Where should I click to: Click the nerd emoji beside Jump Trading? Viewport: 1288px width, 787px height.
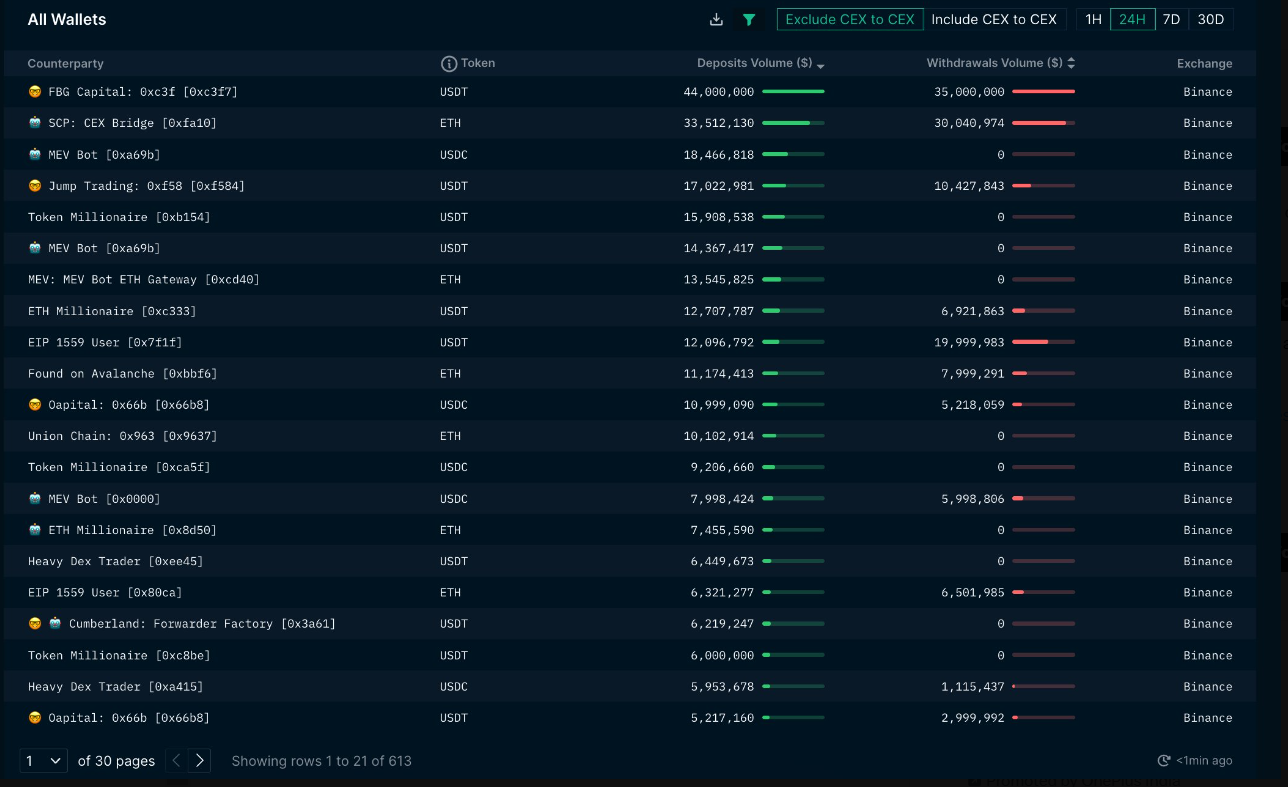click(35, 186)
